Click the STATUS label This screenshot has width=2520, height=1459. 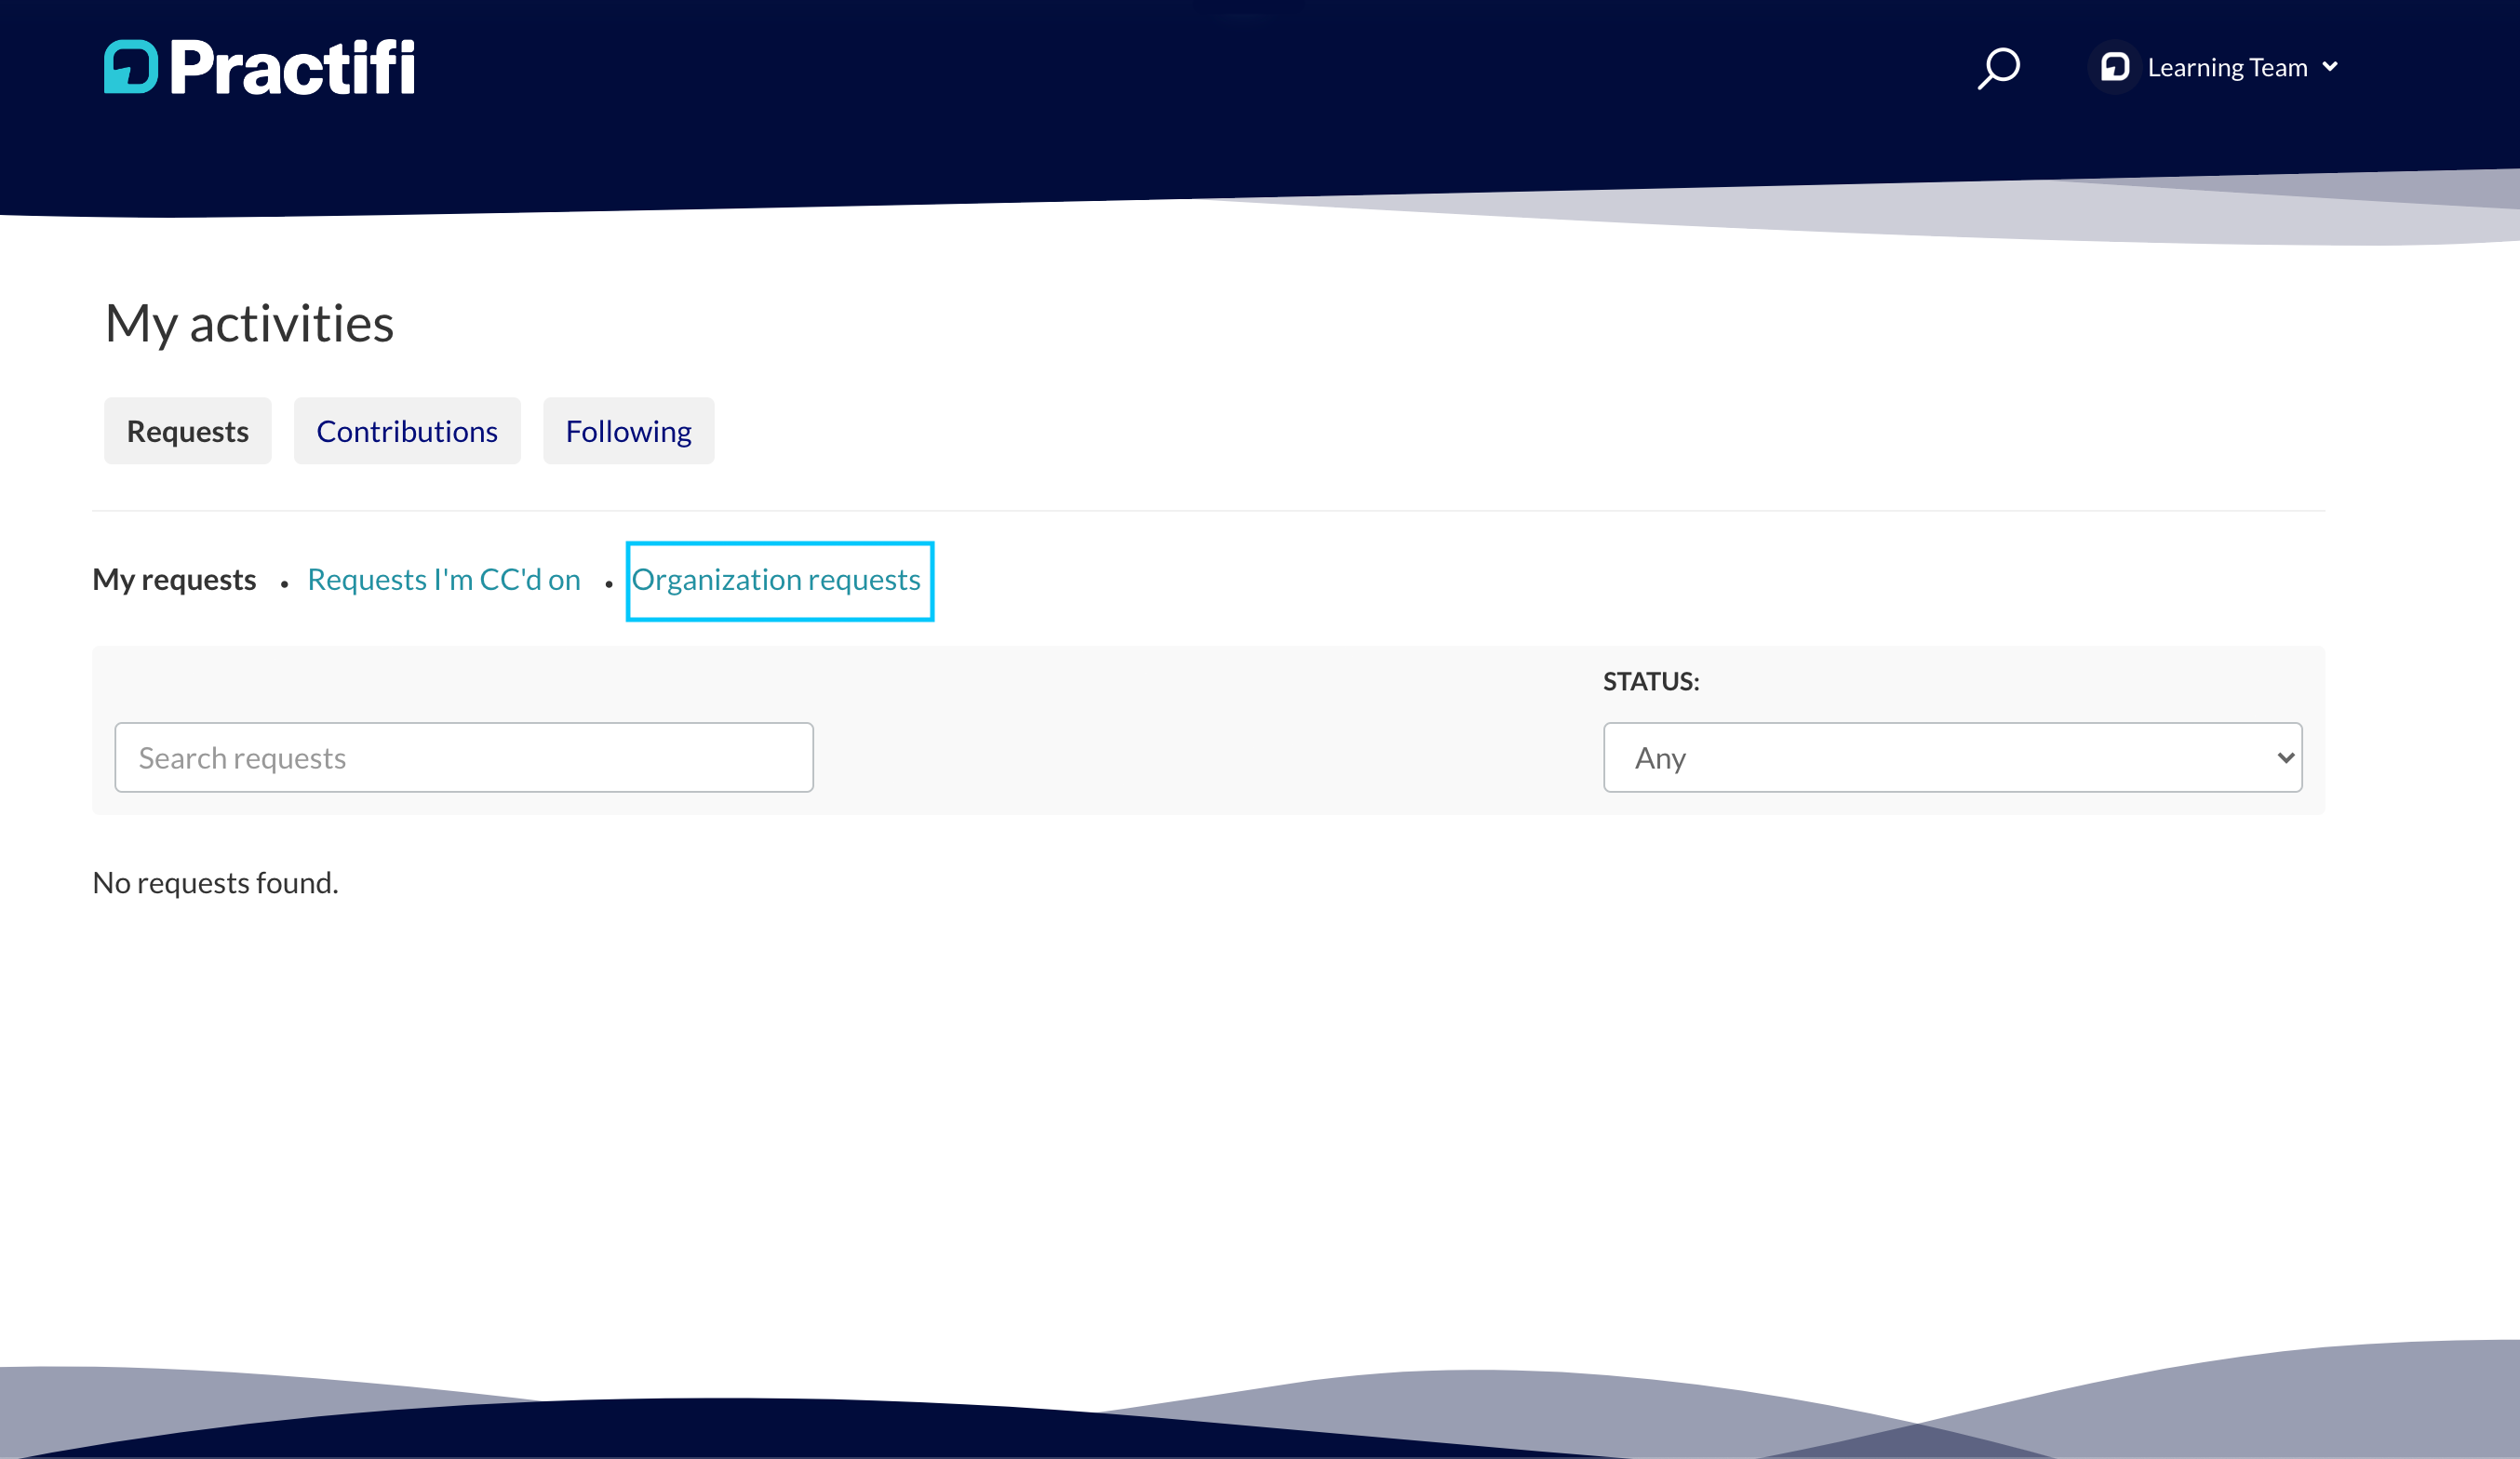tap(1651, 682)
